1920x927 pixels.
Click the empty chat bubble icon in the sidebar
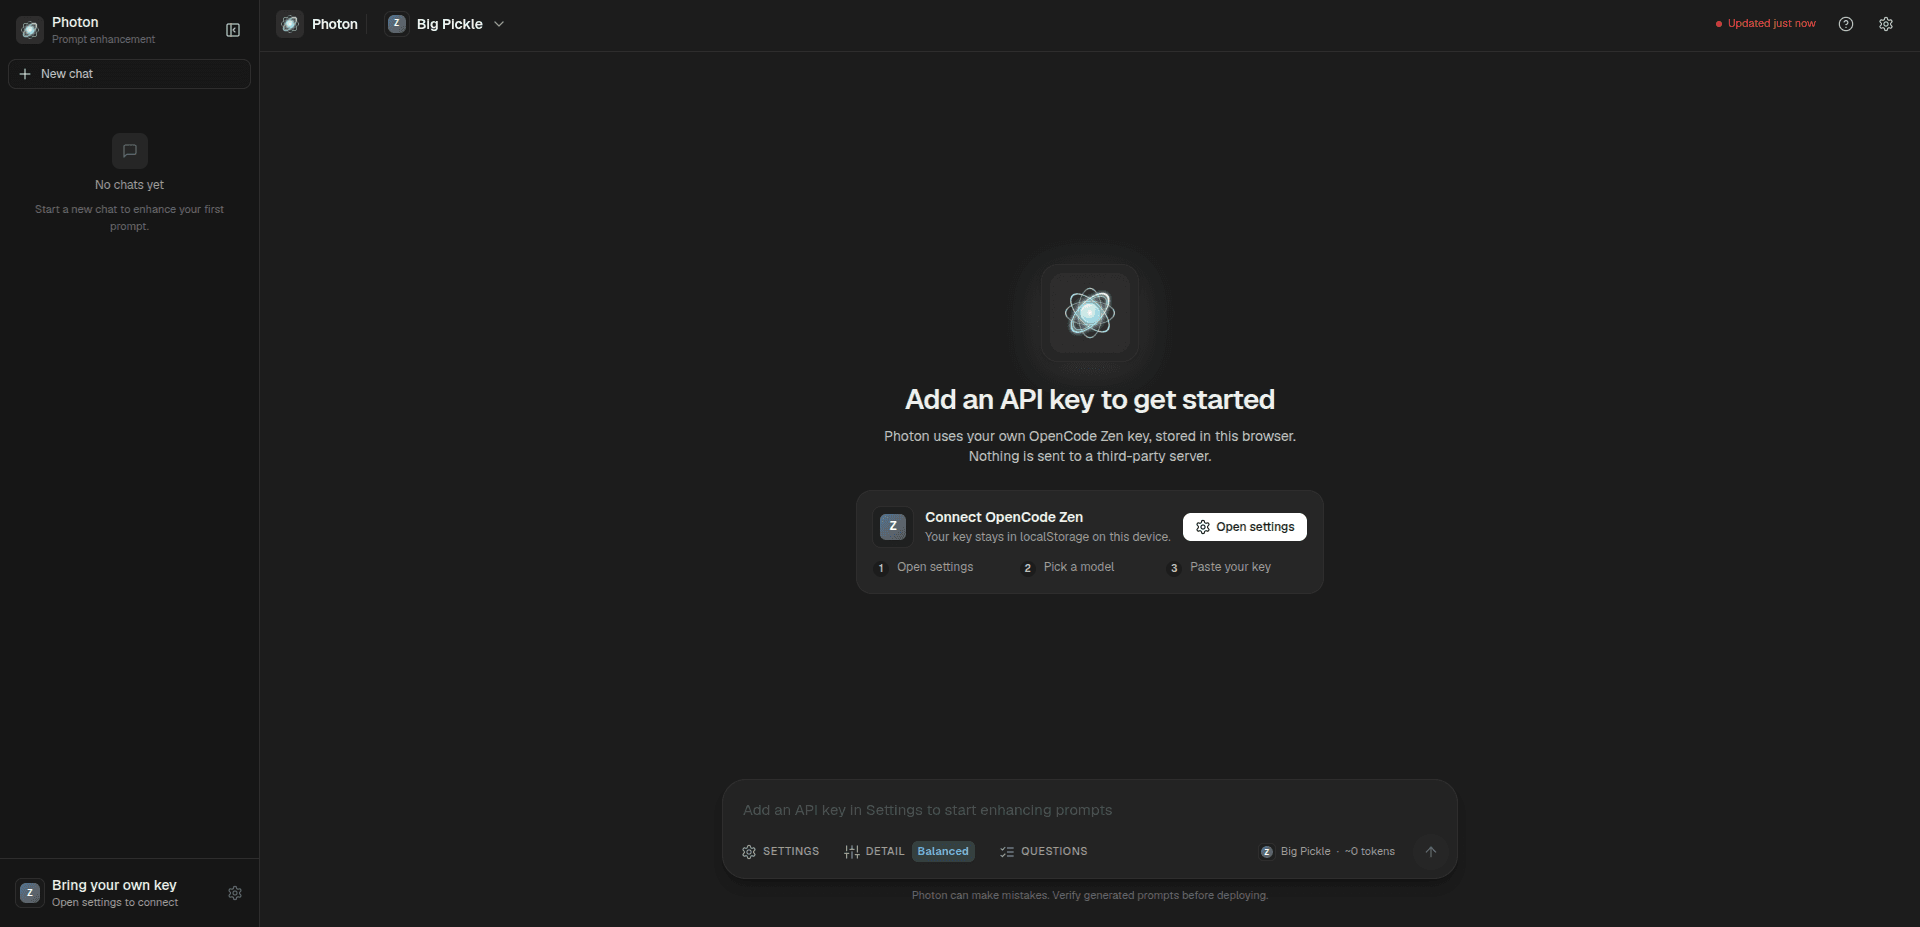pyautogui.click(x=130, y=151)
